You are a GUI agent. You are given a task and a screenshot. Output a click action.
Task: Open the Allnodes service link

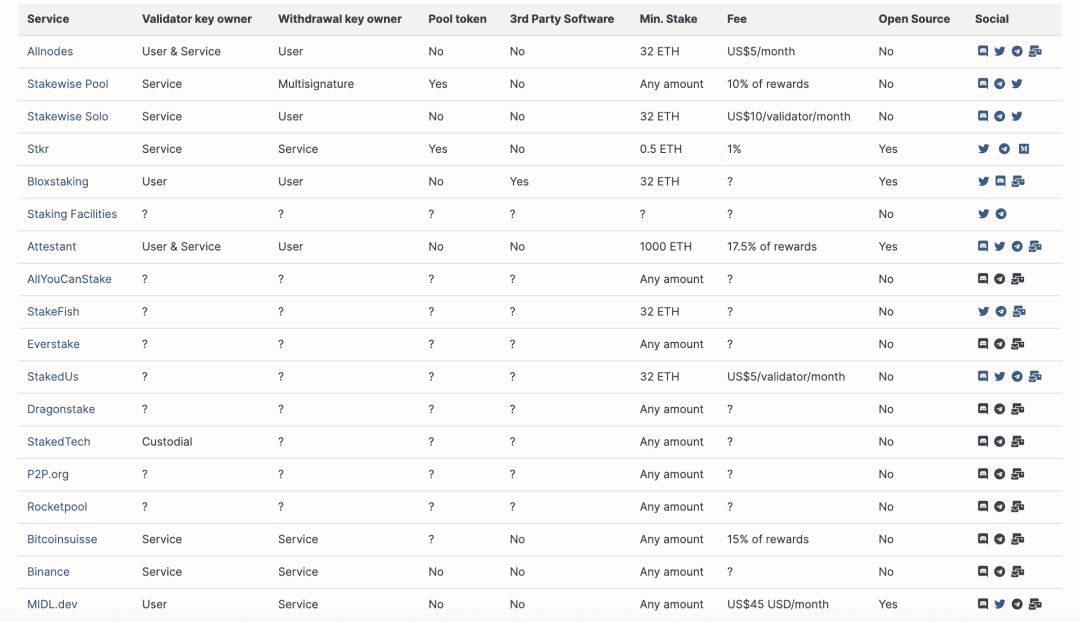[x=50, y=51]
